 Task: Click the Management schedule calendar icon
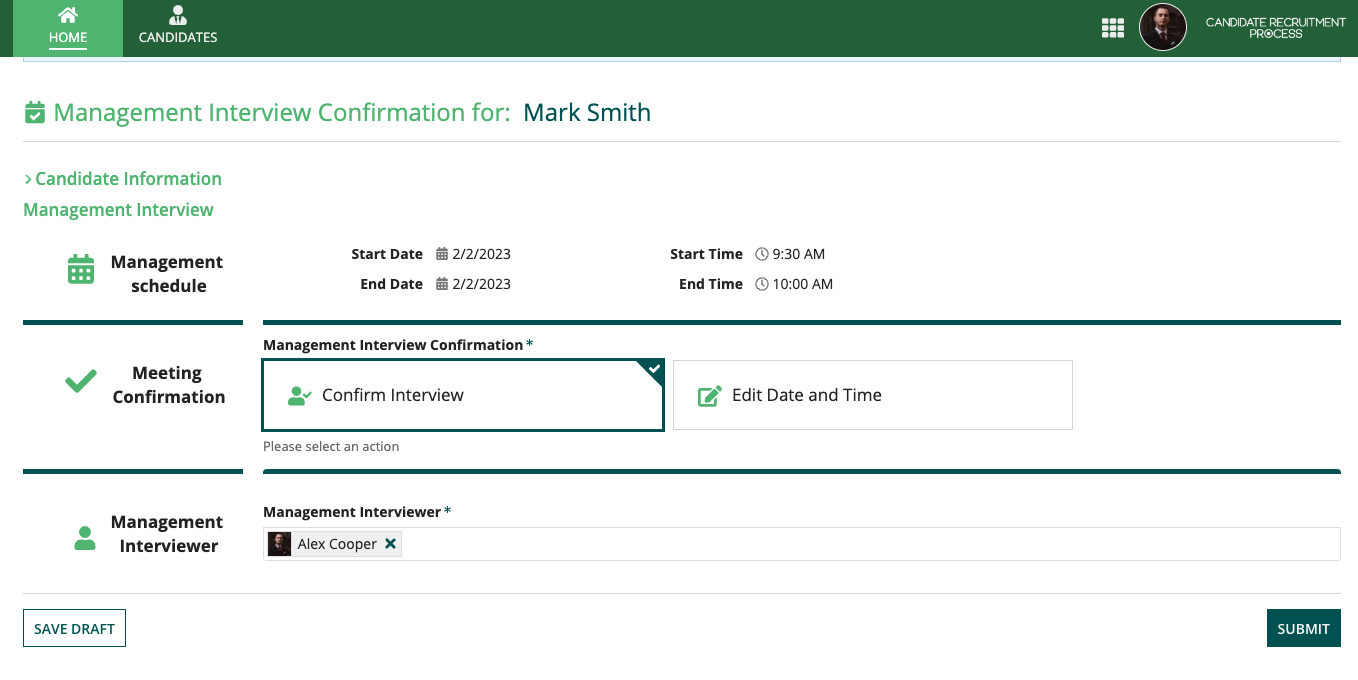tap(81, 269)
